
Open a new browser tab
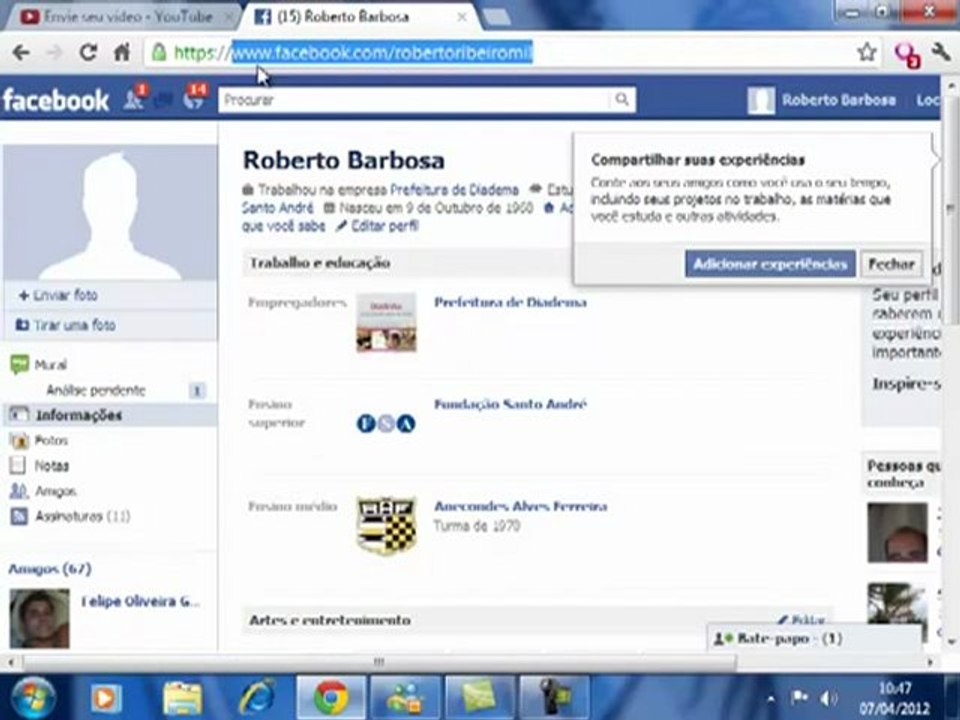click(x=497, y=18)
